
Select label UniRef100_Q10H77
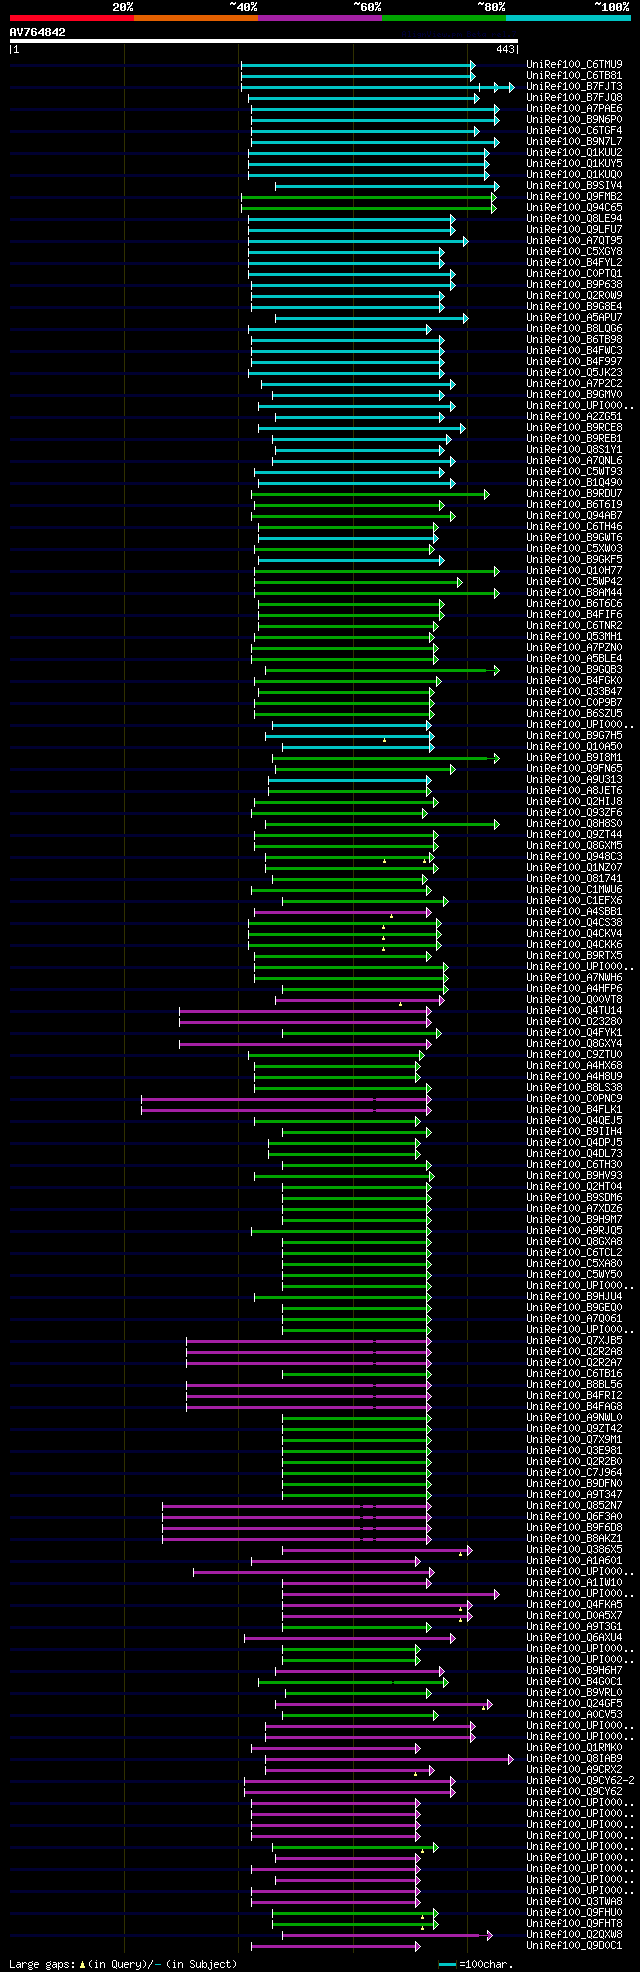click(x=574, y=570)
